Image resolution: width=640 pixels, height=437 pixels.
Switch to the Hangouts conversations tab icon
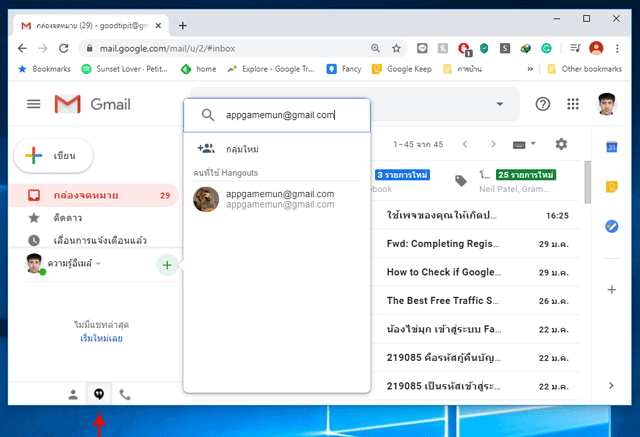coord(99,394)
